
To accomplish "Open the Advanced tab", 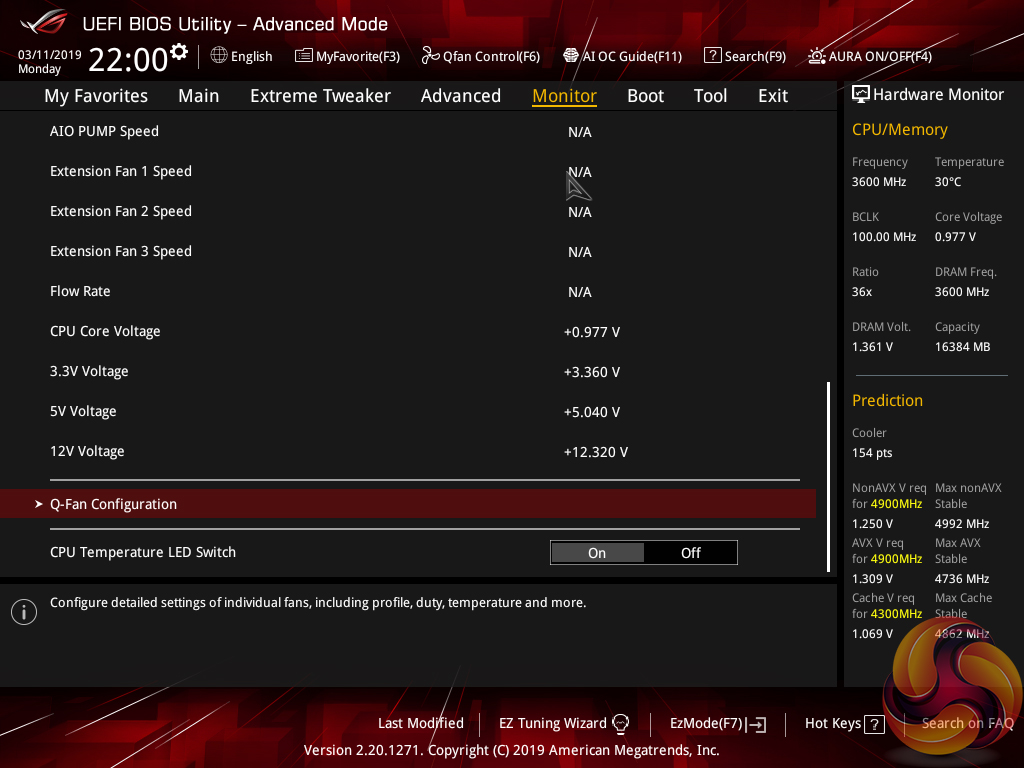I will tap(460, 96).
